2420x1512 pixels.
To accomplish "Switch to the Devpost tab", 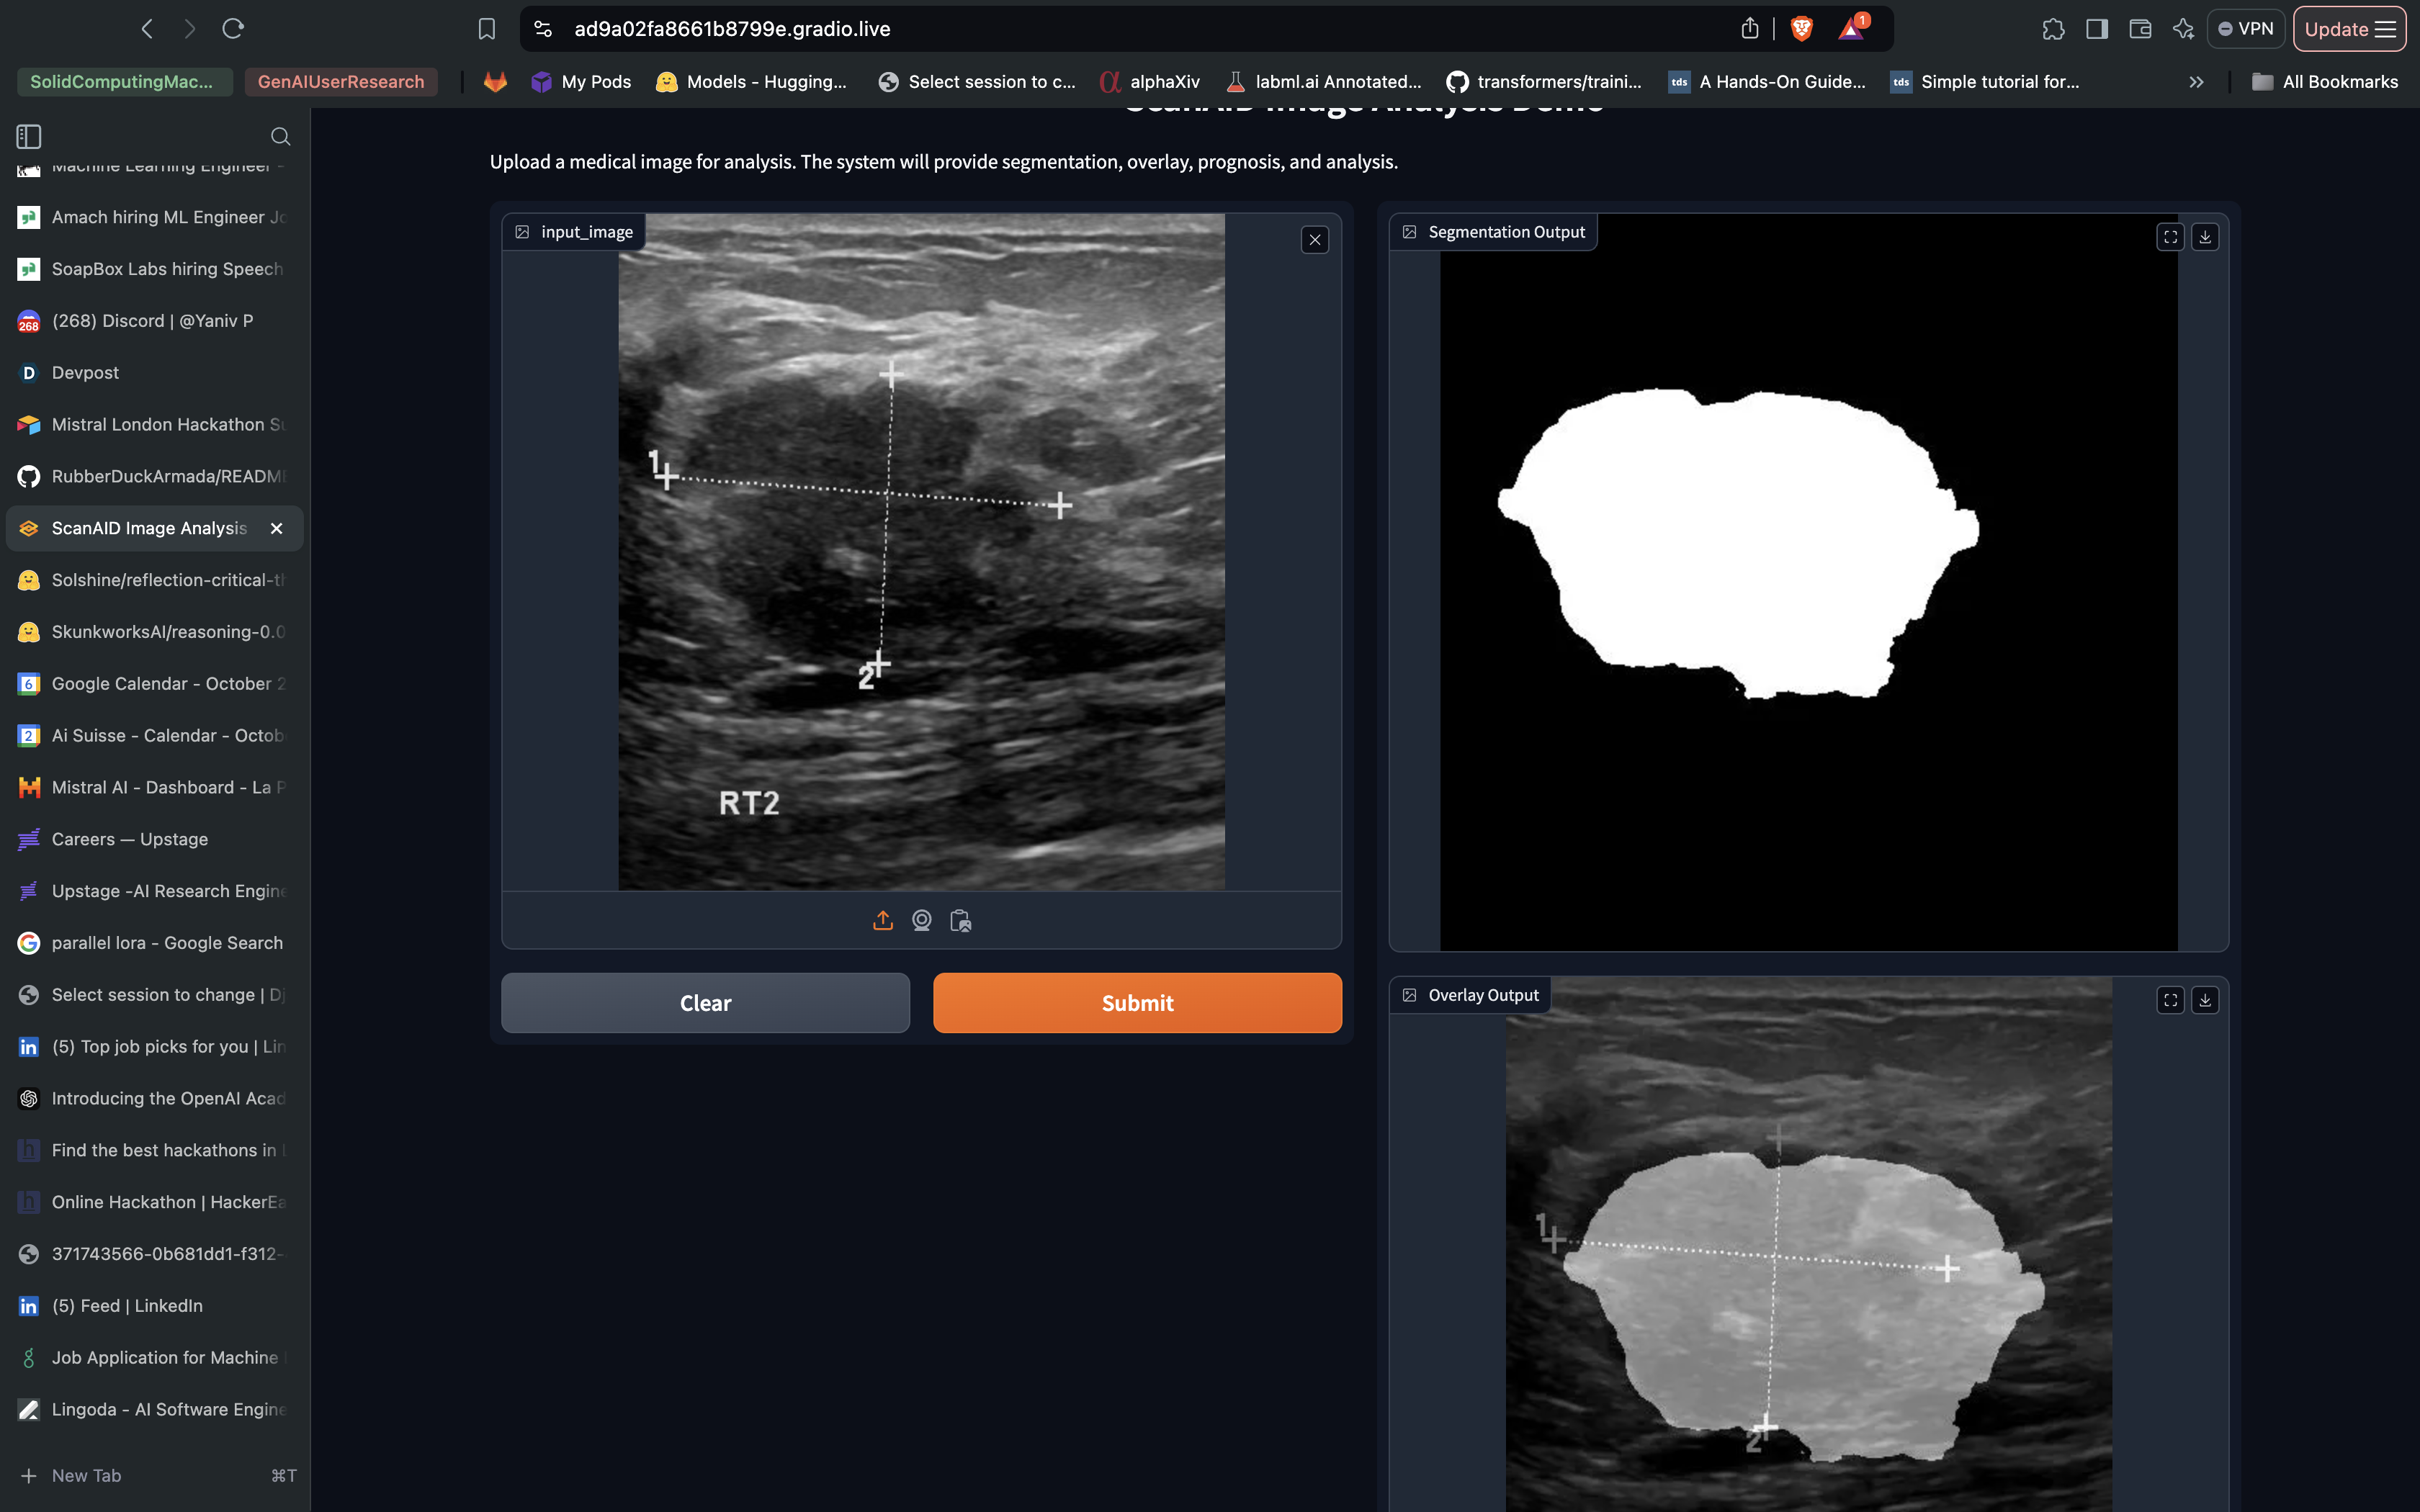I will (85, 372).
